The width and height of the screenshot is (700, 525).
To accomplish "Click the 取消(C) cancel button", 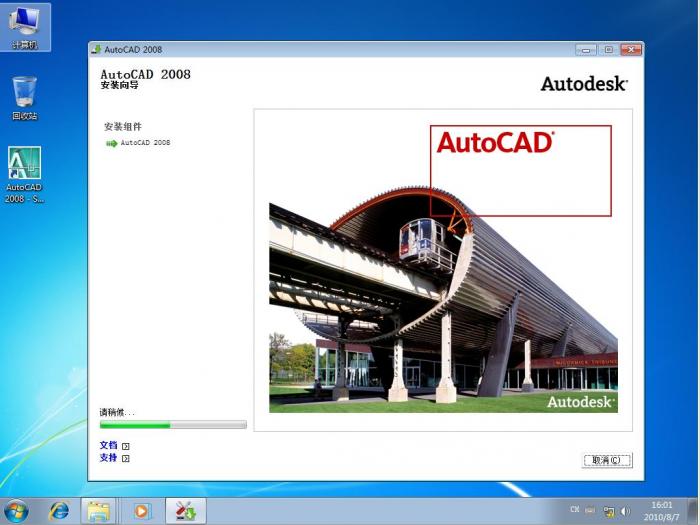I will (x=607, y=460).
